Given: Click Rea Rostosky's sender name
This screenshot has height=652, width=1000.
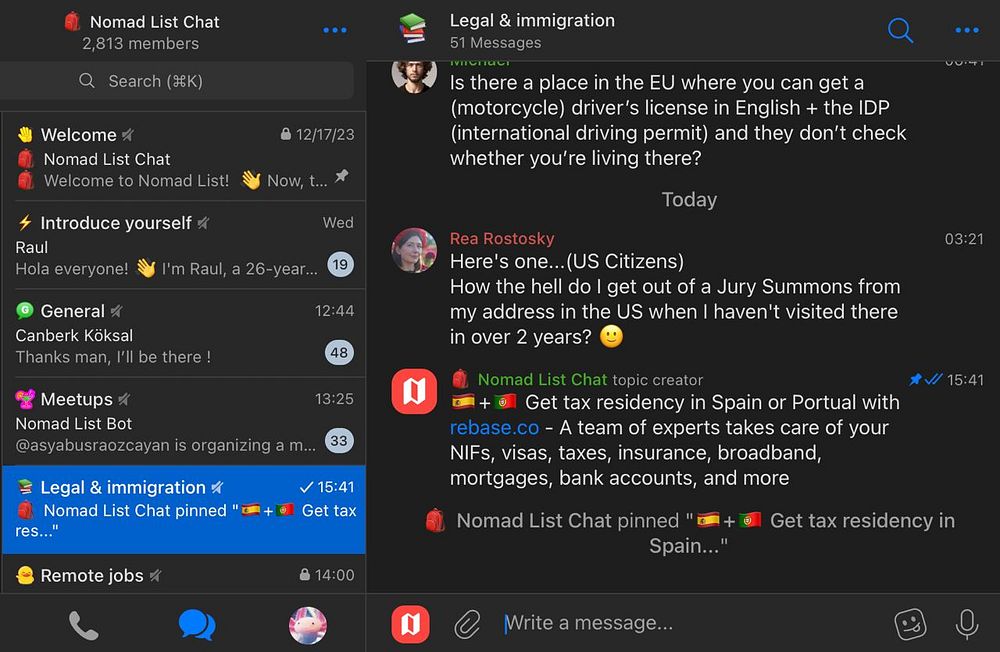Looking at the screenshot, I should [502, 239].
